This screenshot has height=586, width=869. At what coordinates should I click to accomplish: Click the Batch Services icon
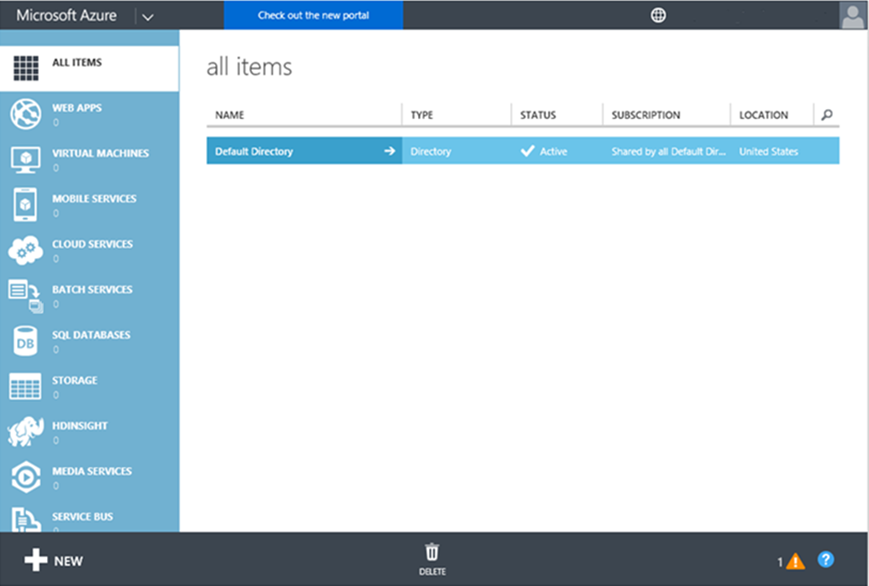[25, 296]
